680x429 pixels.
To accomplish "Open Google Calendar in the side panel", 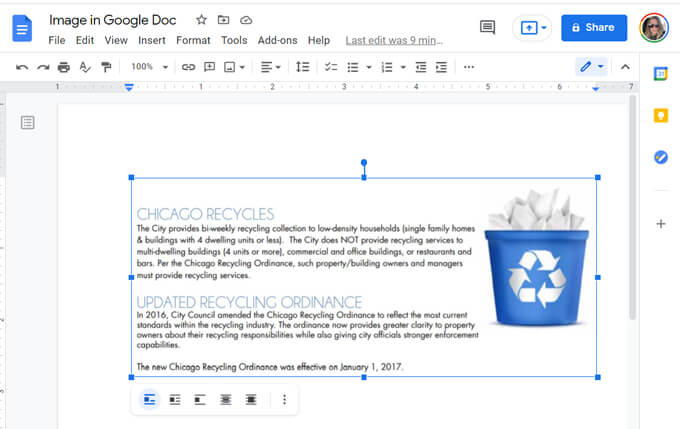I will click(660, 74).
